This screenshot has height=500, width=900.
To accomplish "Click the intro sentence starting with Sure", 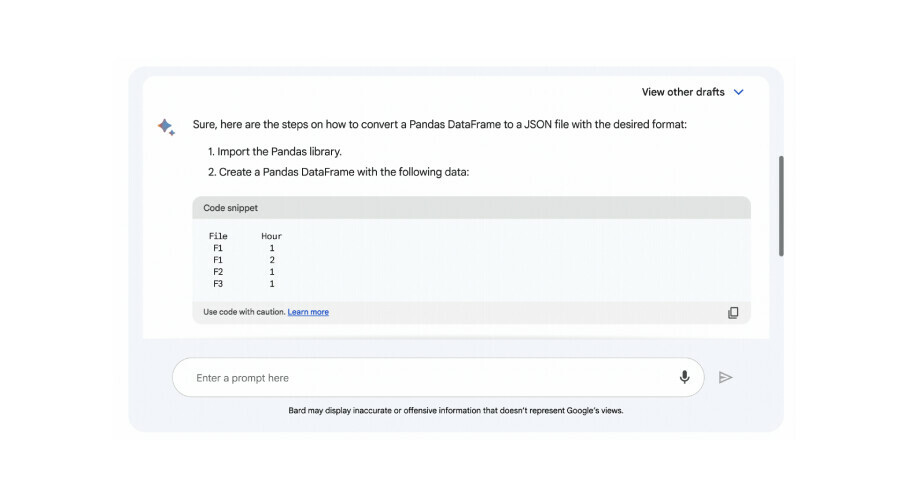I will coord(440,126).
